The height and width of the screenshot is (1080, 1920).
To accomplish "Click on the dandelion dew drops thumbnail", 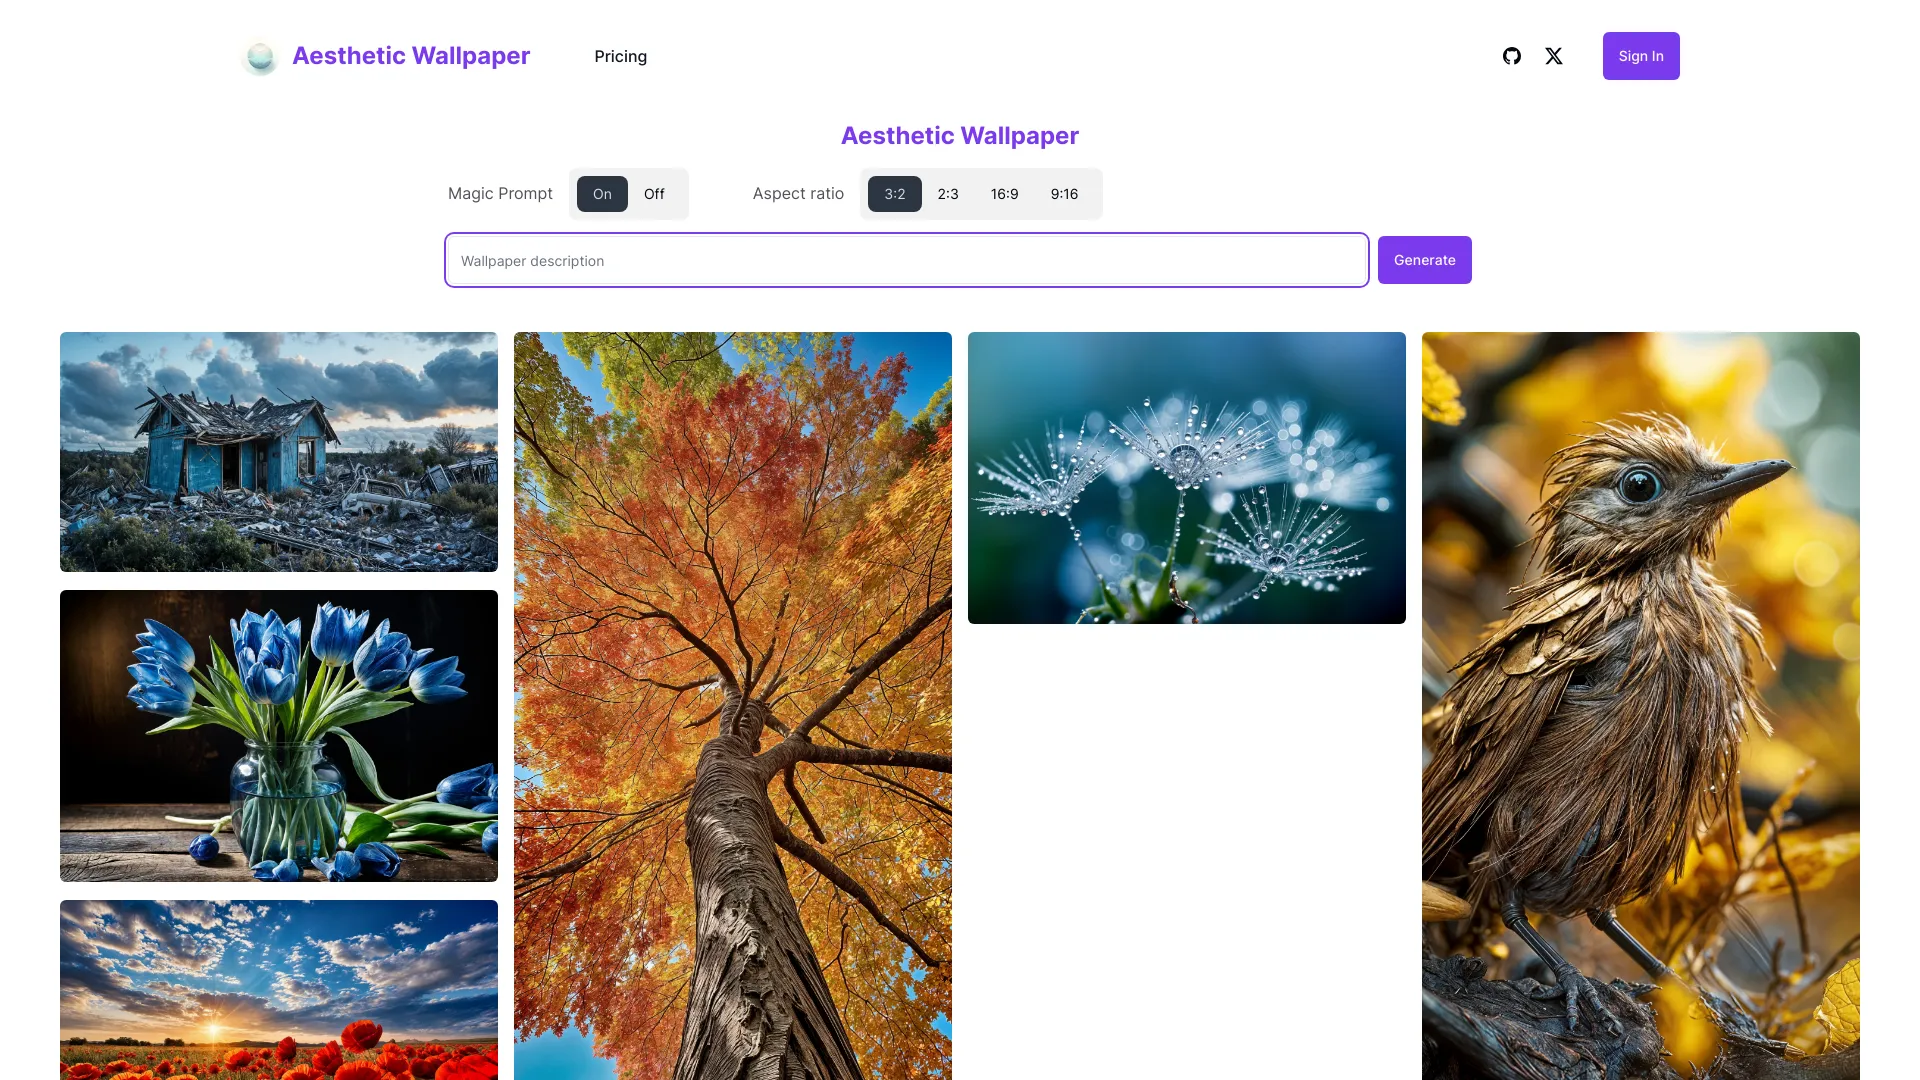I will 1187,476.
